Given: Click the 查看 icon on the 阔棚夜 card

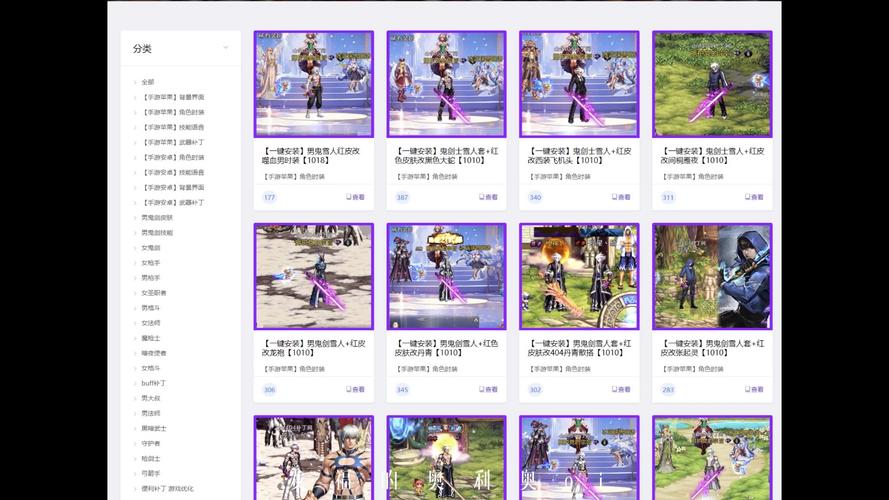Looking at the screenshot, I should click(x=754, y=197).
